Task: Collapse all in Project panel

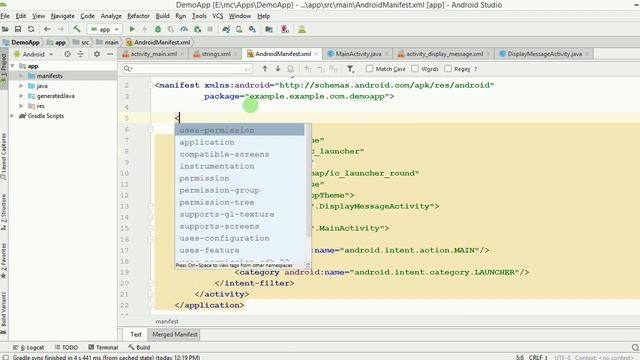Action: pyautogui.click(x=80, y=54)
